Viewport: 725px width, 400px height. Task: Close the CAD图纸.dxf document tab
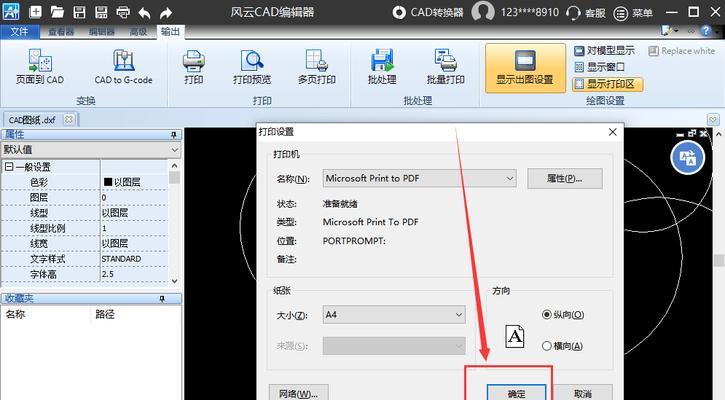68,119
